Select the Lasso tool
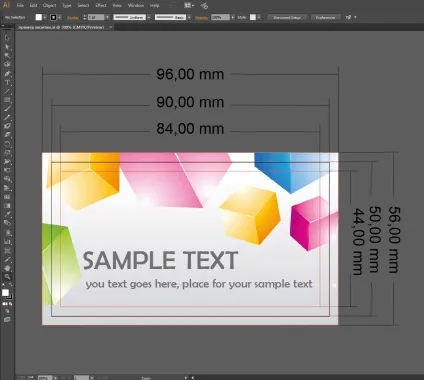Image resolution: width=424 pixels, height=380 pixels. [7, 64]
